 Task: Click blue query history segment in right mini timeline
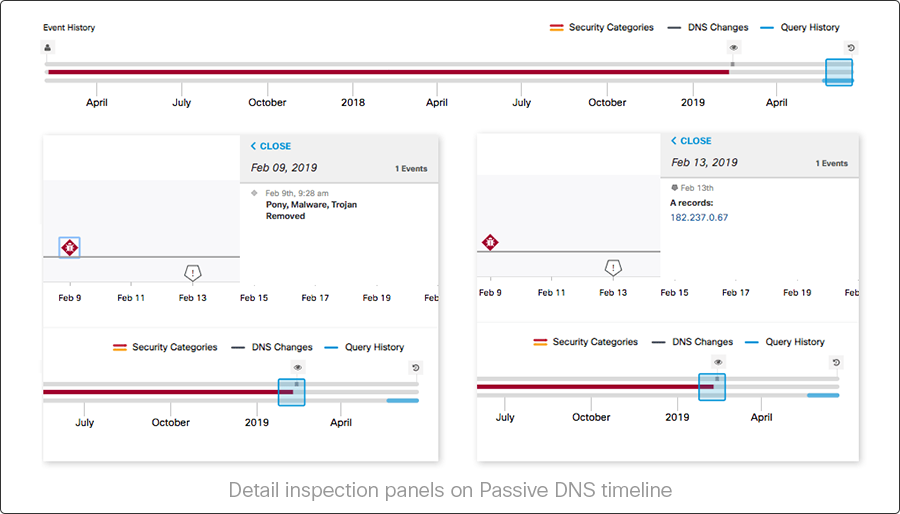click(823, 395)
